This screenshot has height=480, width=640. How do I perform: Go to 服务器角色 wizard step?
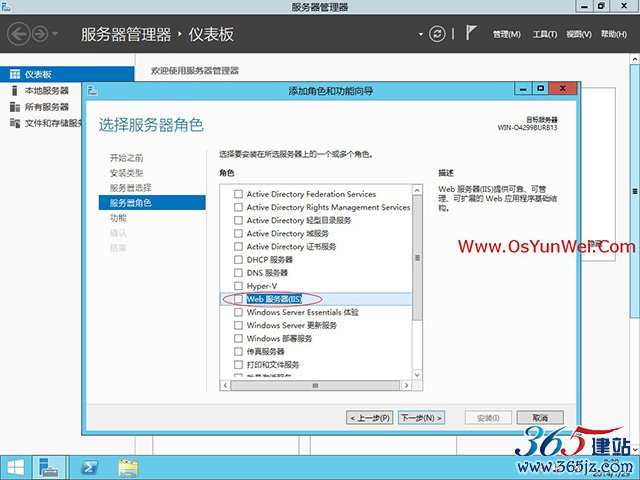tap(152, 202)
